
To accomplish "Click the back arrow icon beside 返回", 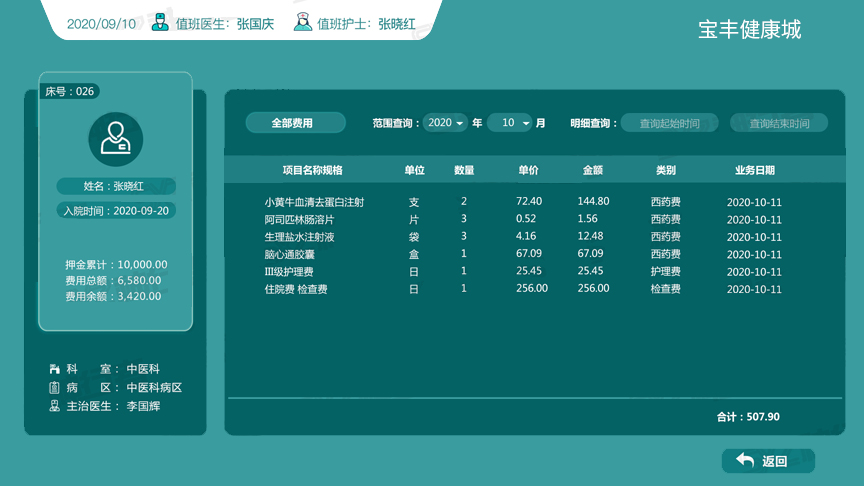I will point(744,460).
